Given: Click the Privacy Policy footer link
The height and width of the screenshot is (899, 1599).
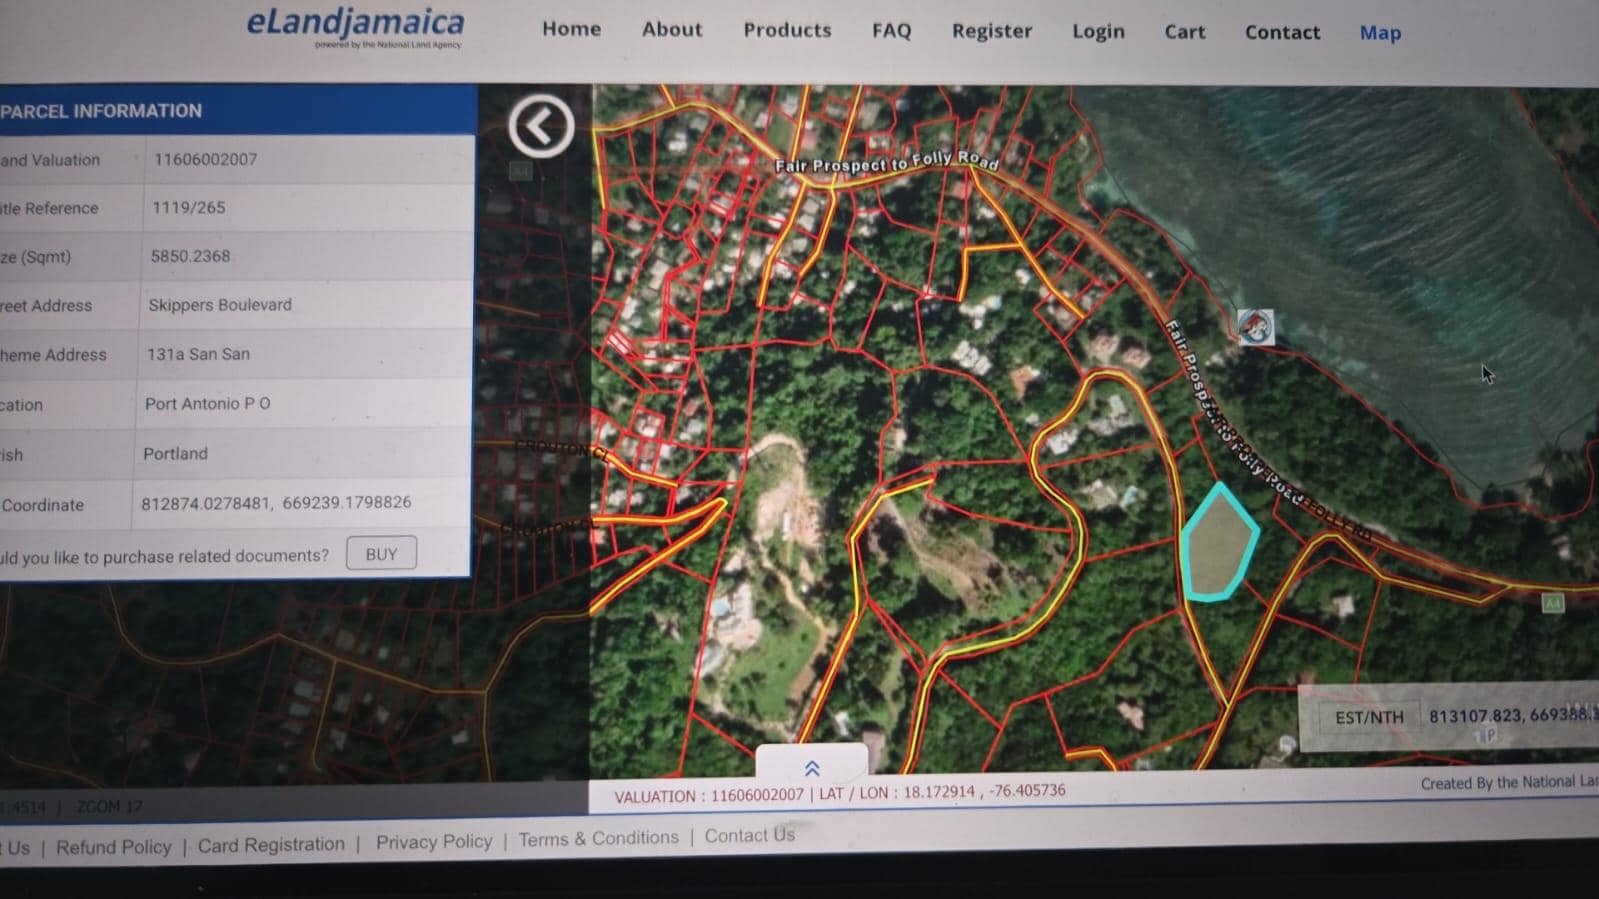Looking at the screenshot, I should pos(434,842).
